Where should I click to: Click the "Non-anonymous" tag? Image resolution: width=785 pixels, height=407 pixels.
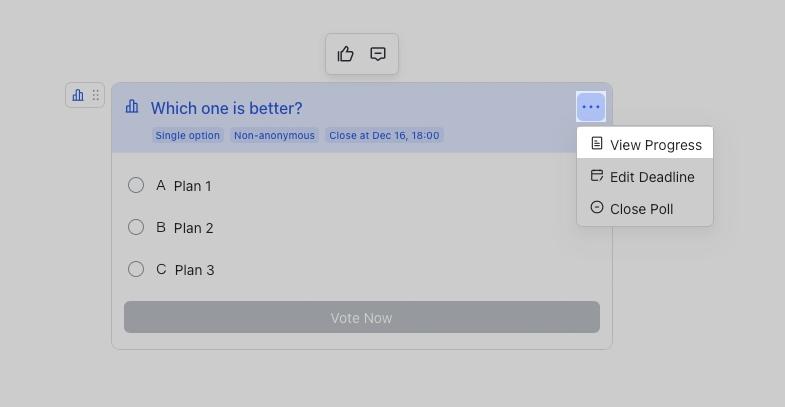click(x=274, y=135)
